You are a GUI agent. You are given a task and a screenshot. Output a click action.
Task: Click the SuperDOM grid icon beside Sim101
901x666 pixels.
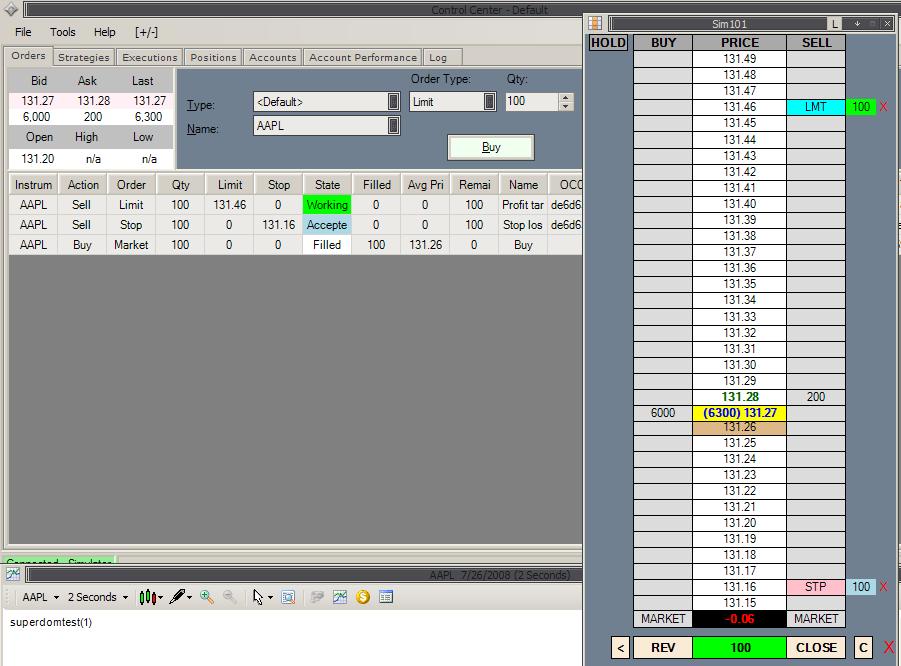[595, 23]
